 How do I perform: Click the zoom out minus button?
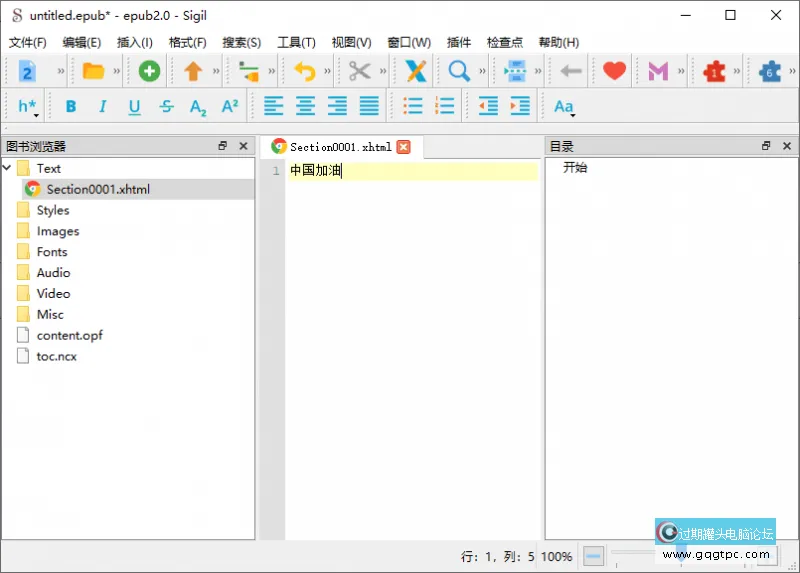(x=593, y=556)
